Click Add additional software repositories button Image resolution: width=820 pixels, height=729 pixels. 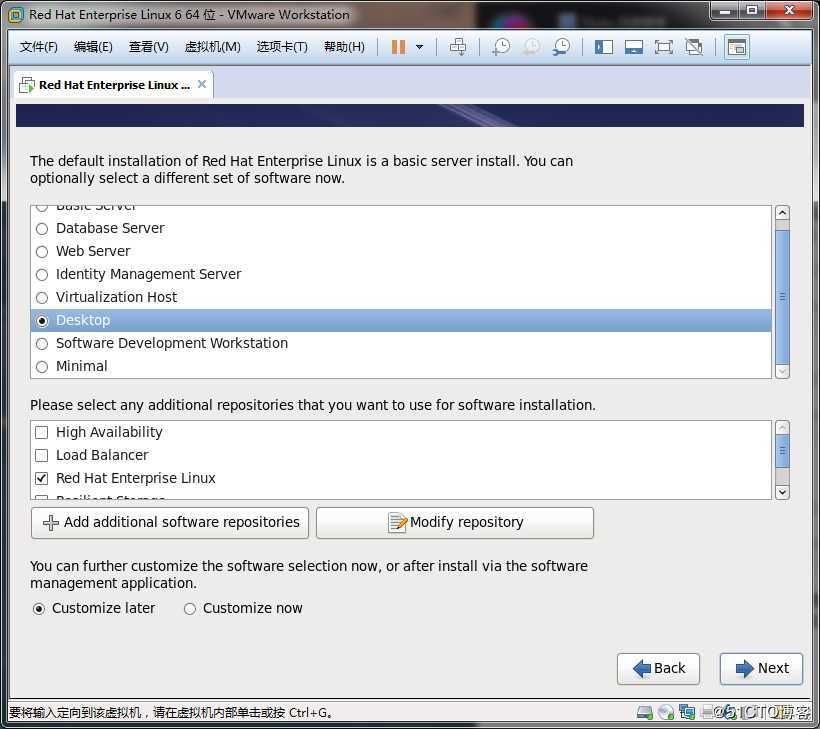(x=170, y=522)
